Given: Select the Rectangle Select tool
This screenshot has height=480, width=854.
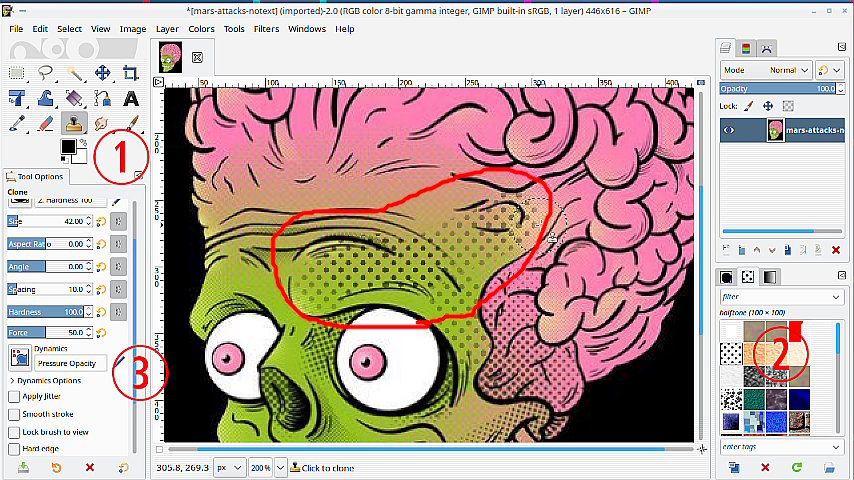Looking at the screenshot, I should 17,72.
